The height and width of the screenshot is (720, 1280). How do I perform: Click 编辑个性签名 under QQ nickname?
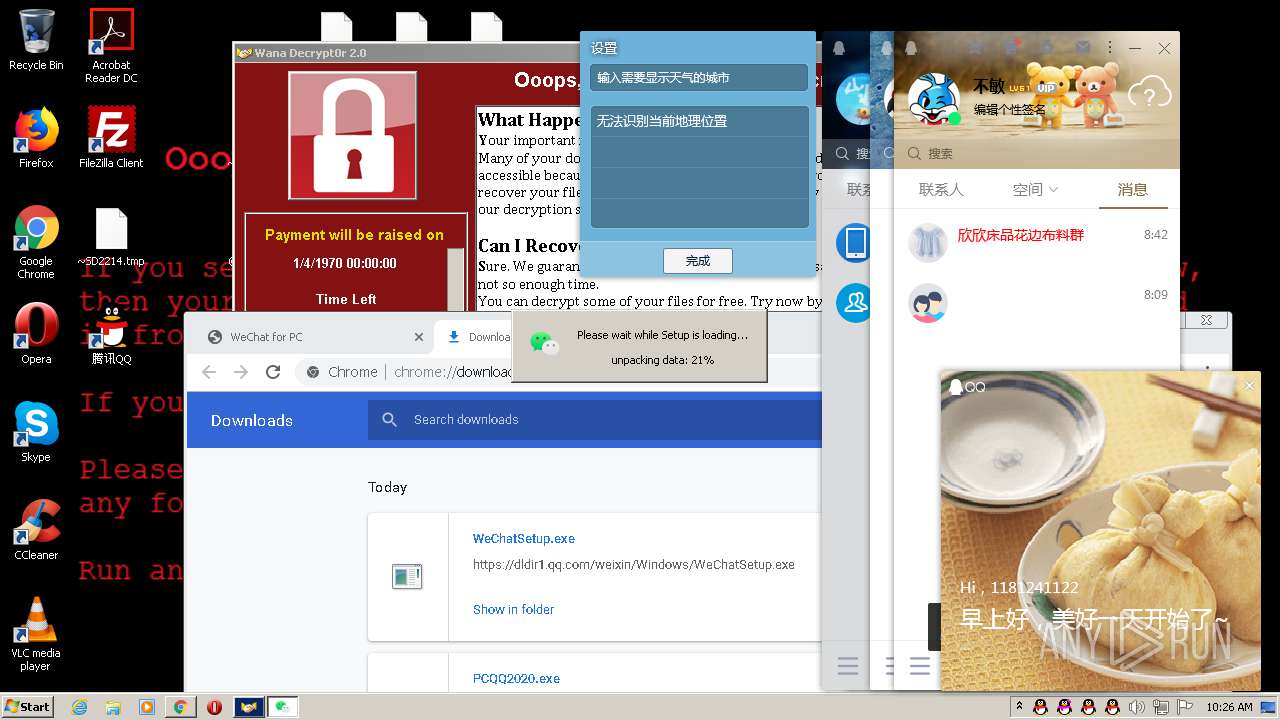pyautogui.click(x=1010, y=109)
